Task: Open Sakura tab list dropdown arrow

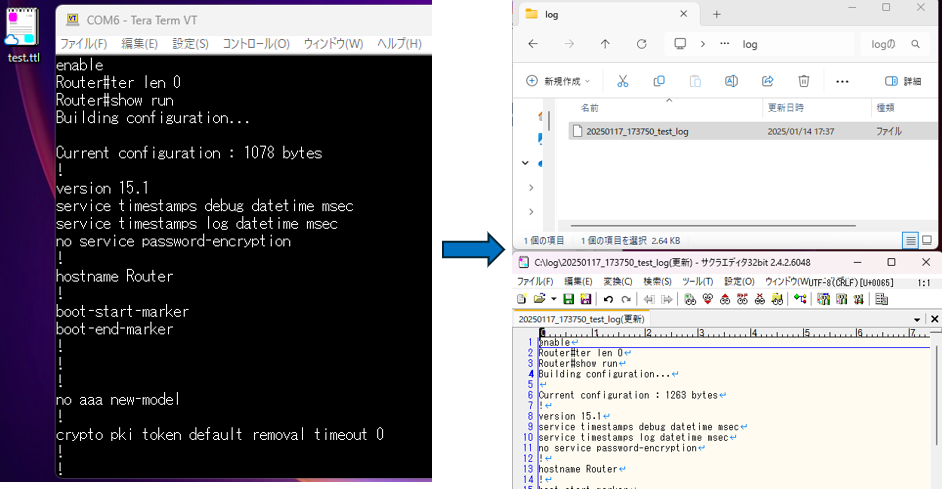Action: (917, 319)
